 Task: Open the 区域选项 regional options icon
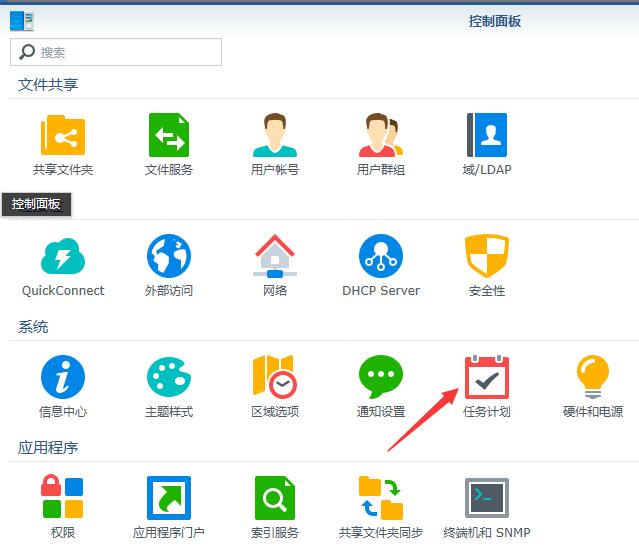click(275, 377)
